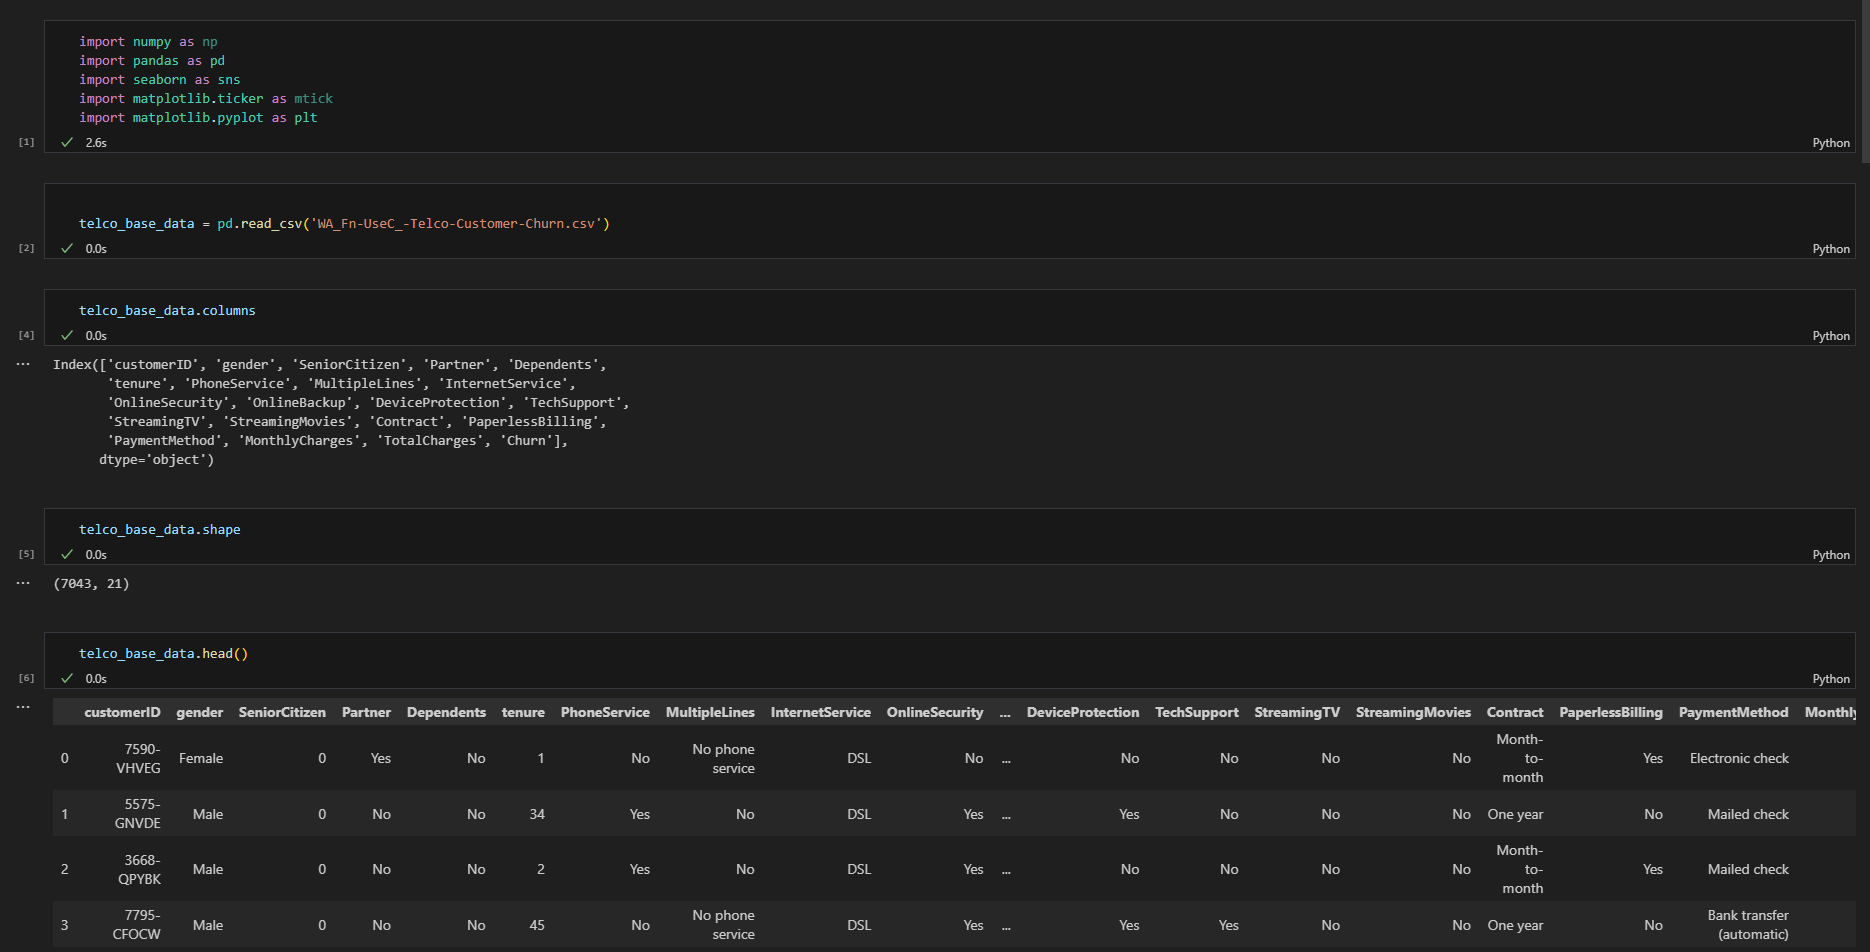Screen dimensions: 1870x952
Task: Click execution count [6] beside head cell
Action: pyautogui.click(x=27, y=678)
